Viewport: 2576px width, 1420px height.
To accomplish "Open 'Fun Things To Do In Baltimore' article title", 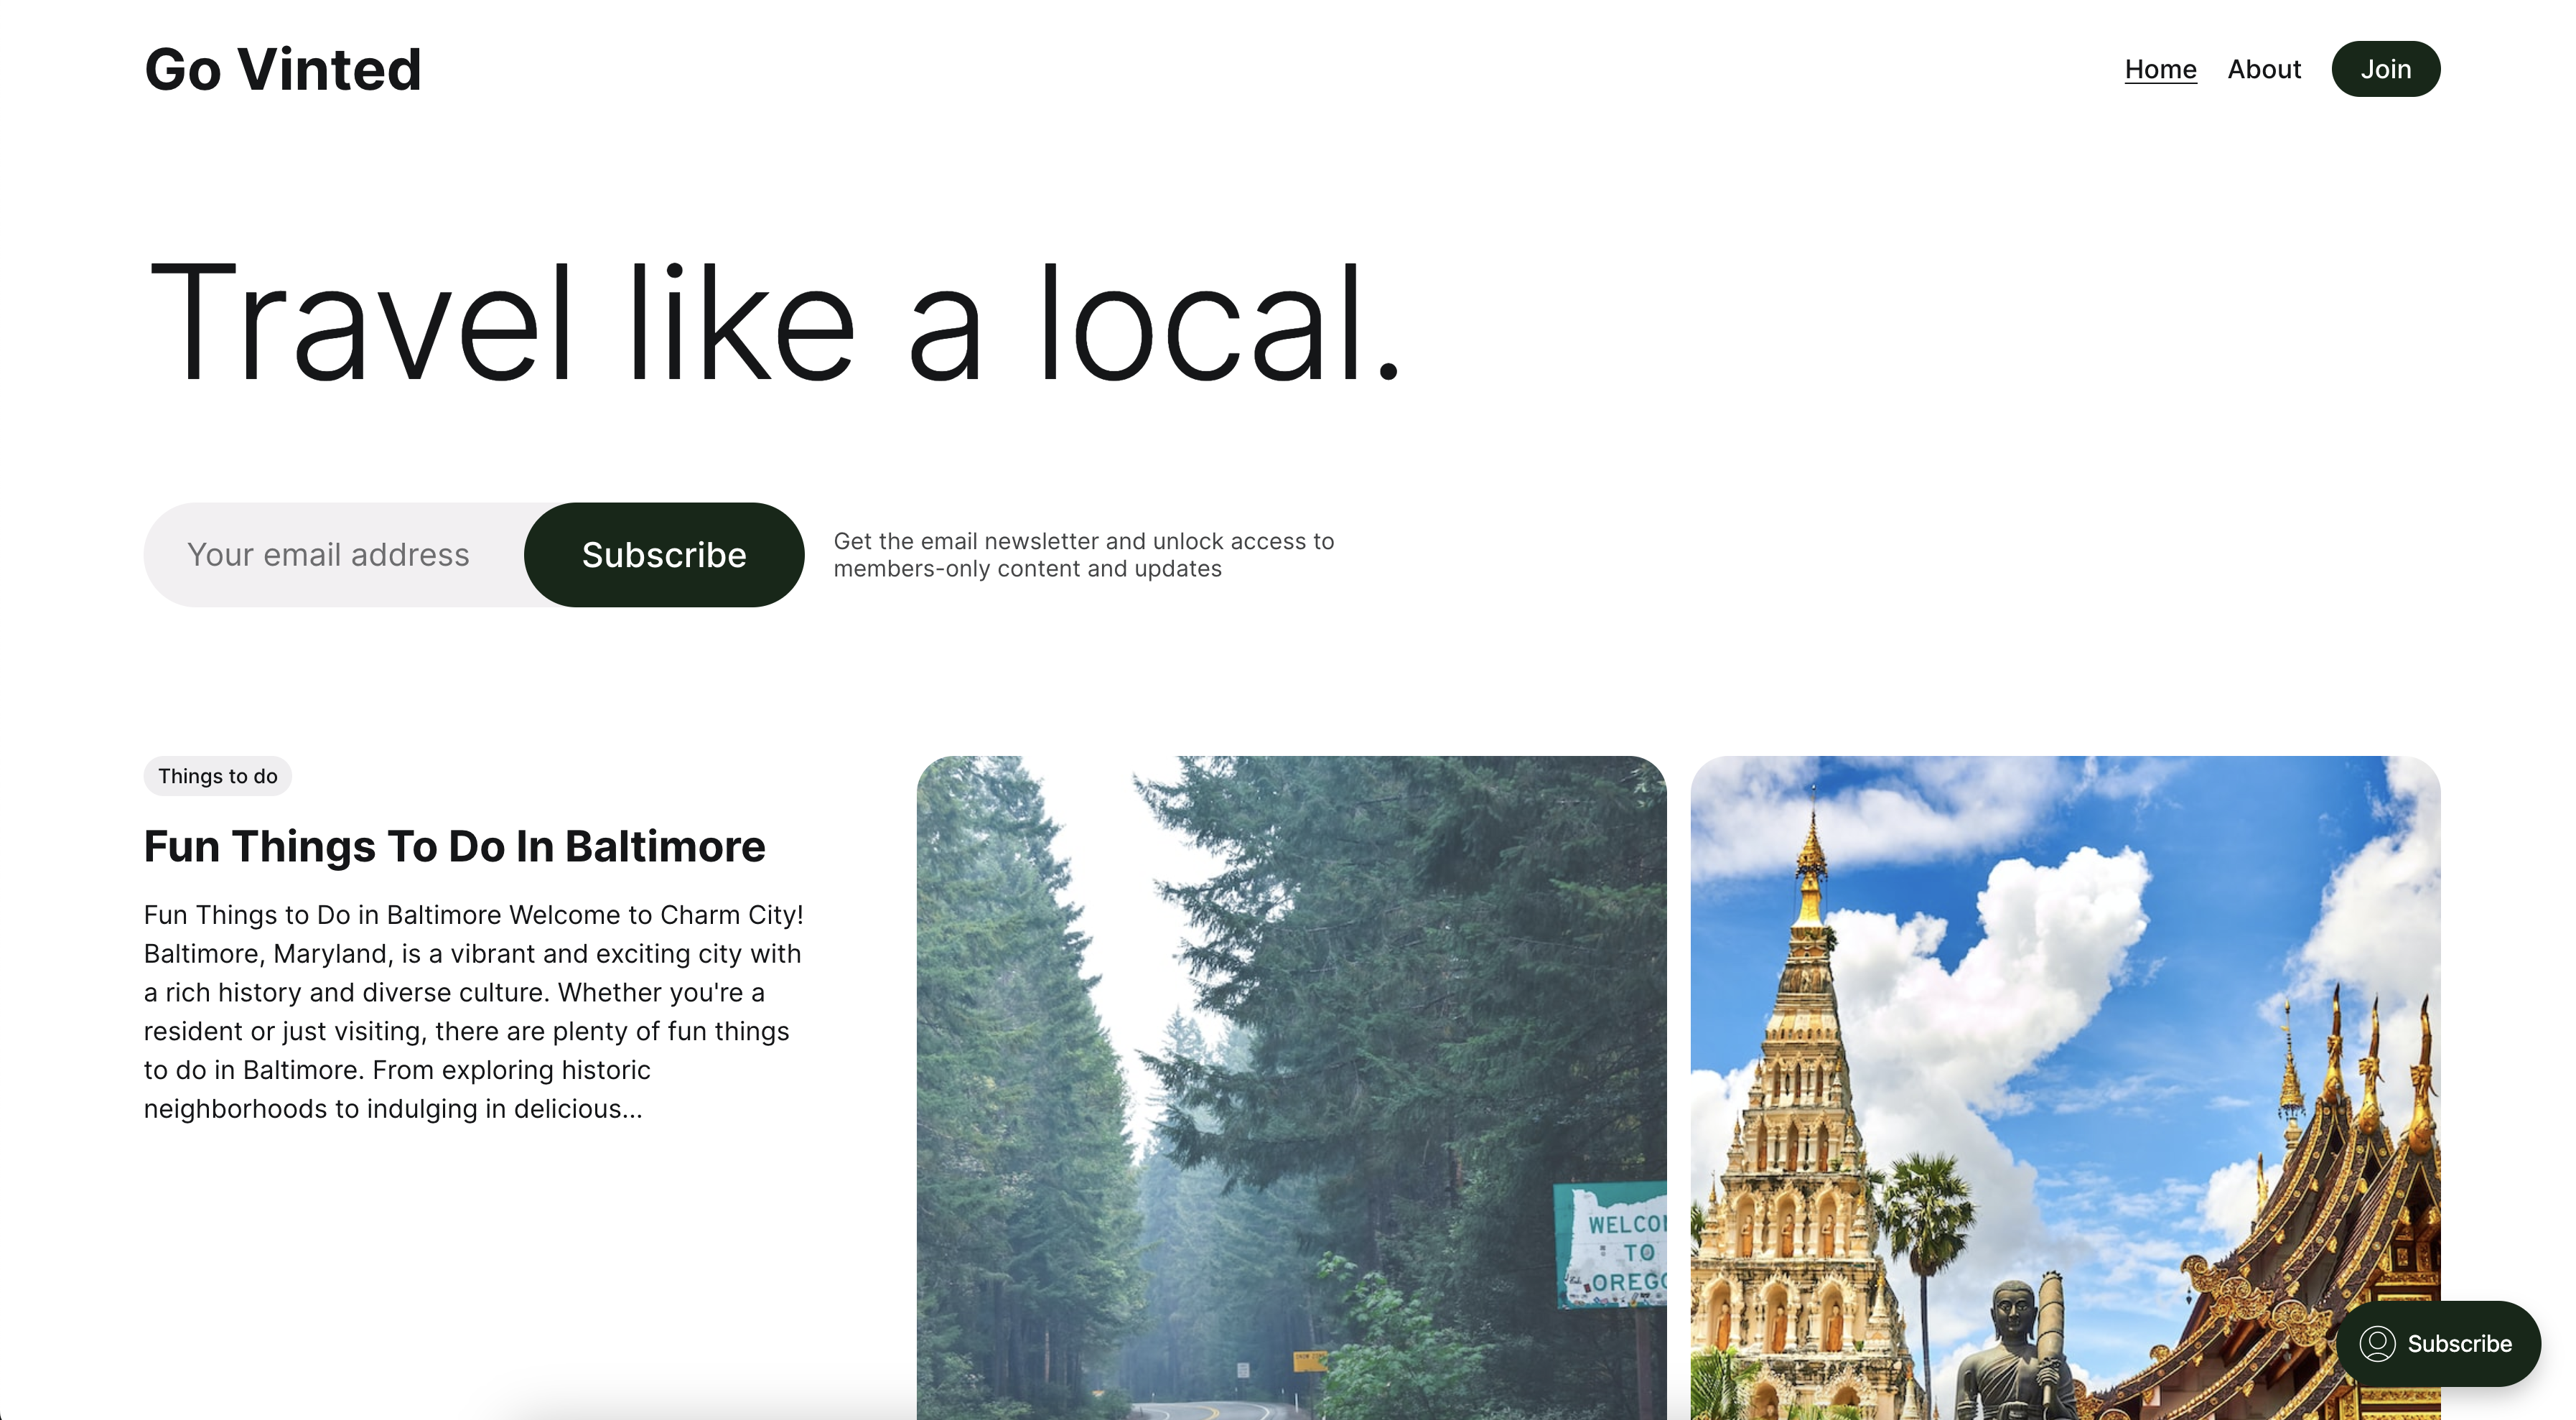I will [x=454, y=846].
